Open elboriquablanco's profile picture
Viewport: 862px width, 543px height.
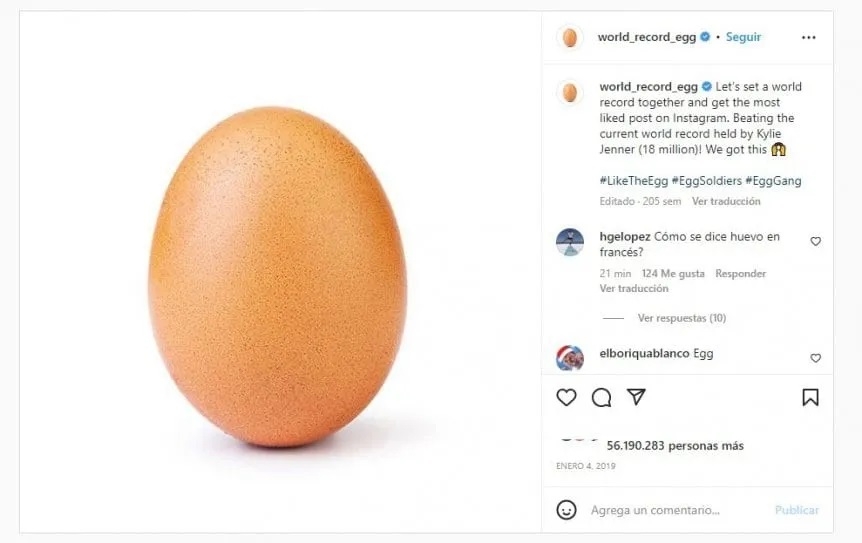pos(570,357)
